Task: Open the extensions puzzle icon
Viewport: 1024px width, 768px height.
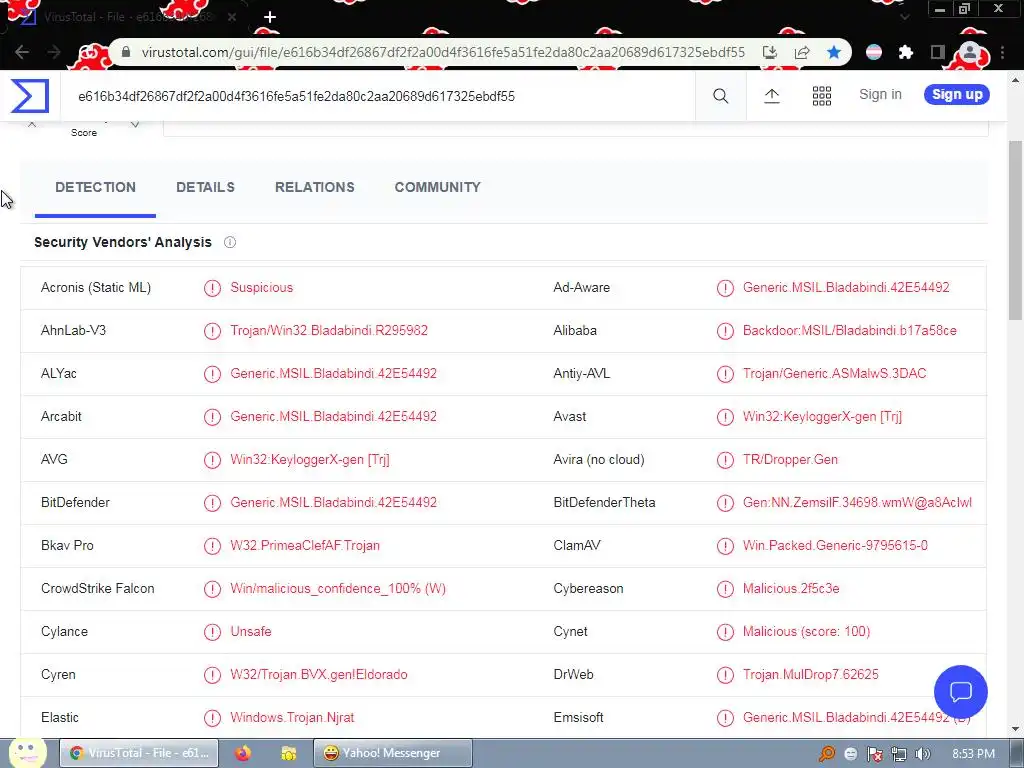Action: (905, 52)
